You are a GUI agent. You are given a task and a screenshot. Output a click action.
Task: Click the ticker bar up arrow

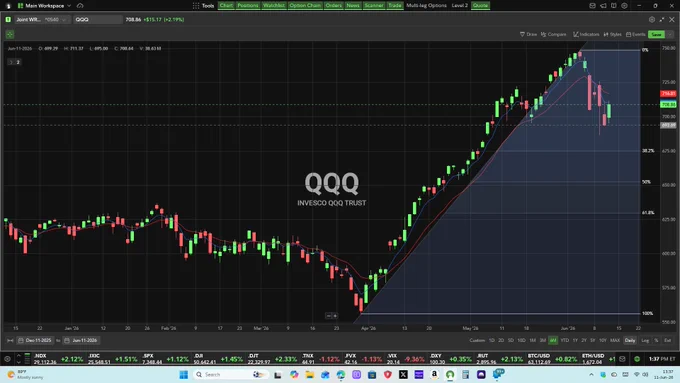18,356
